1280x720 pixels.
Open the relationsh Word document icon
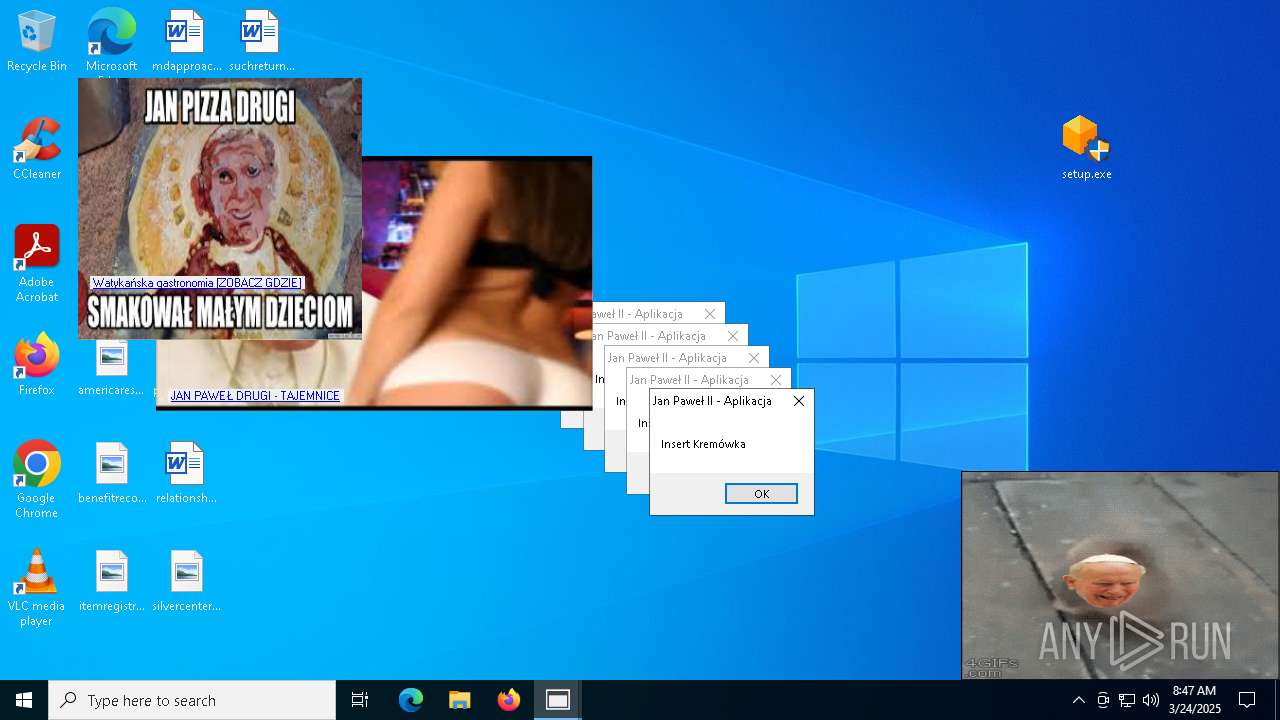(186, 473)
